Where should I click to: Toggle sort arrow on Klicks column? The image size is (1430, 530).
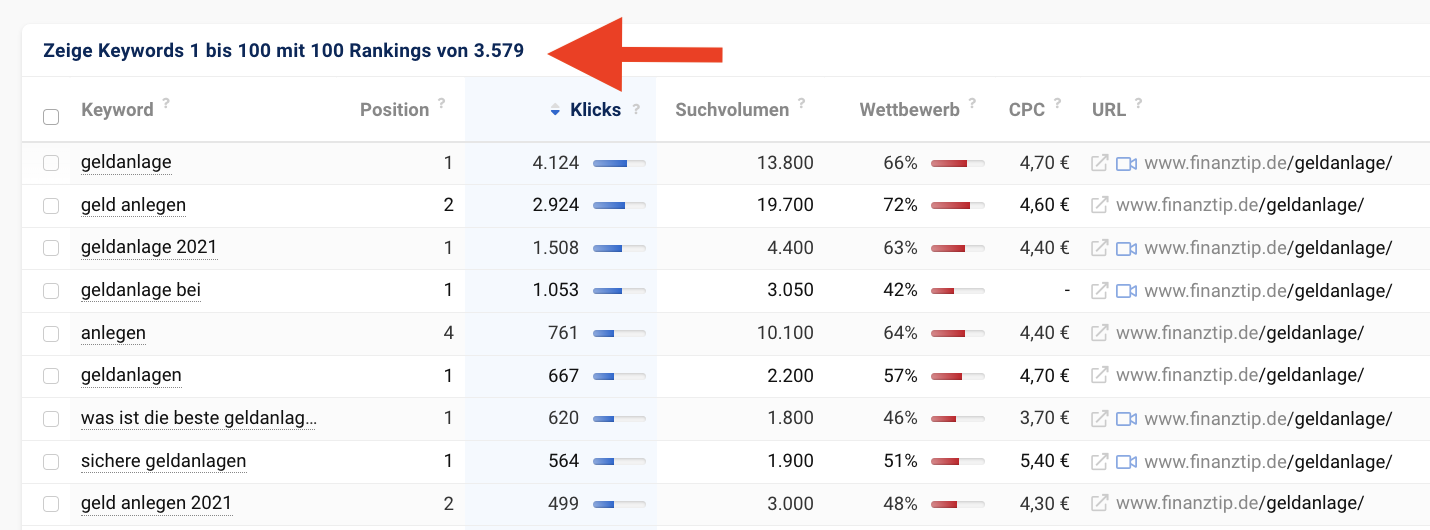[556, 111]
